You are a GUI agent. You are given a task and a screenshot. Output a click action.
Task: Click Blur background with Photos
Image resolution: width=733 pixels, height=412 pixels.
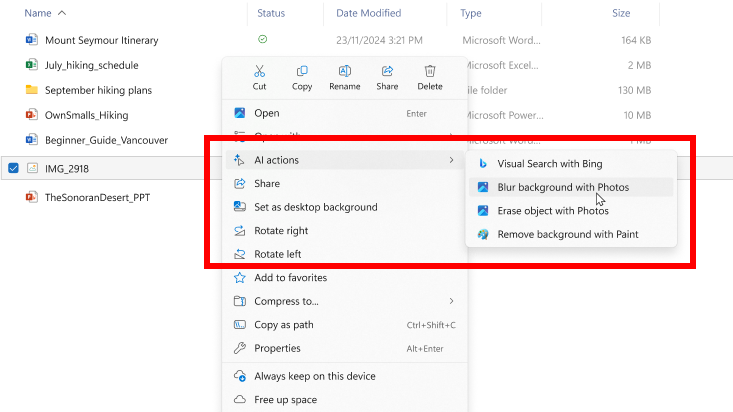click(x=562, y=187)
